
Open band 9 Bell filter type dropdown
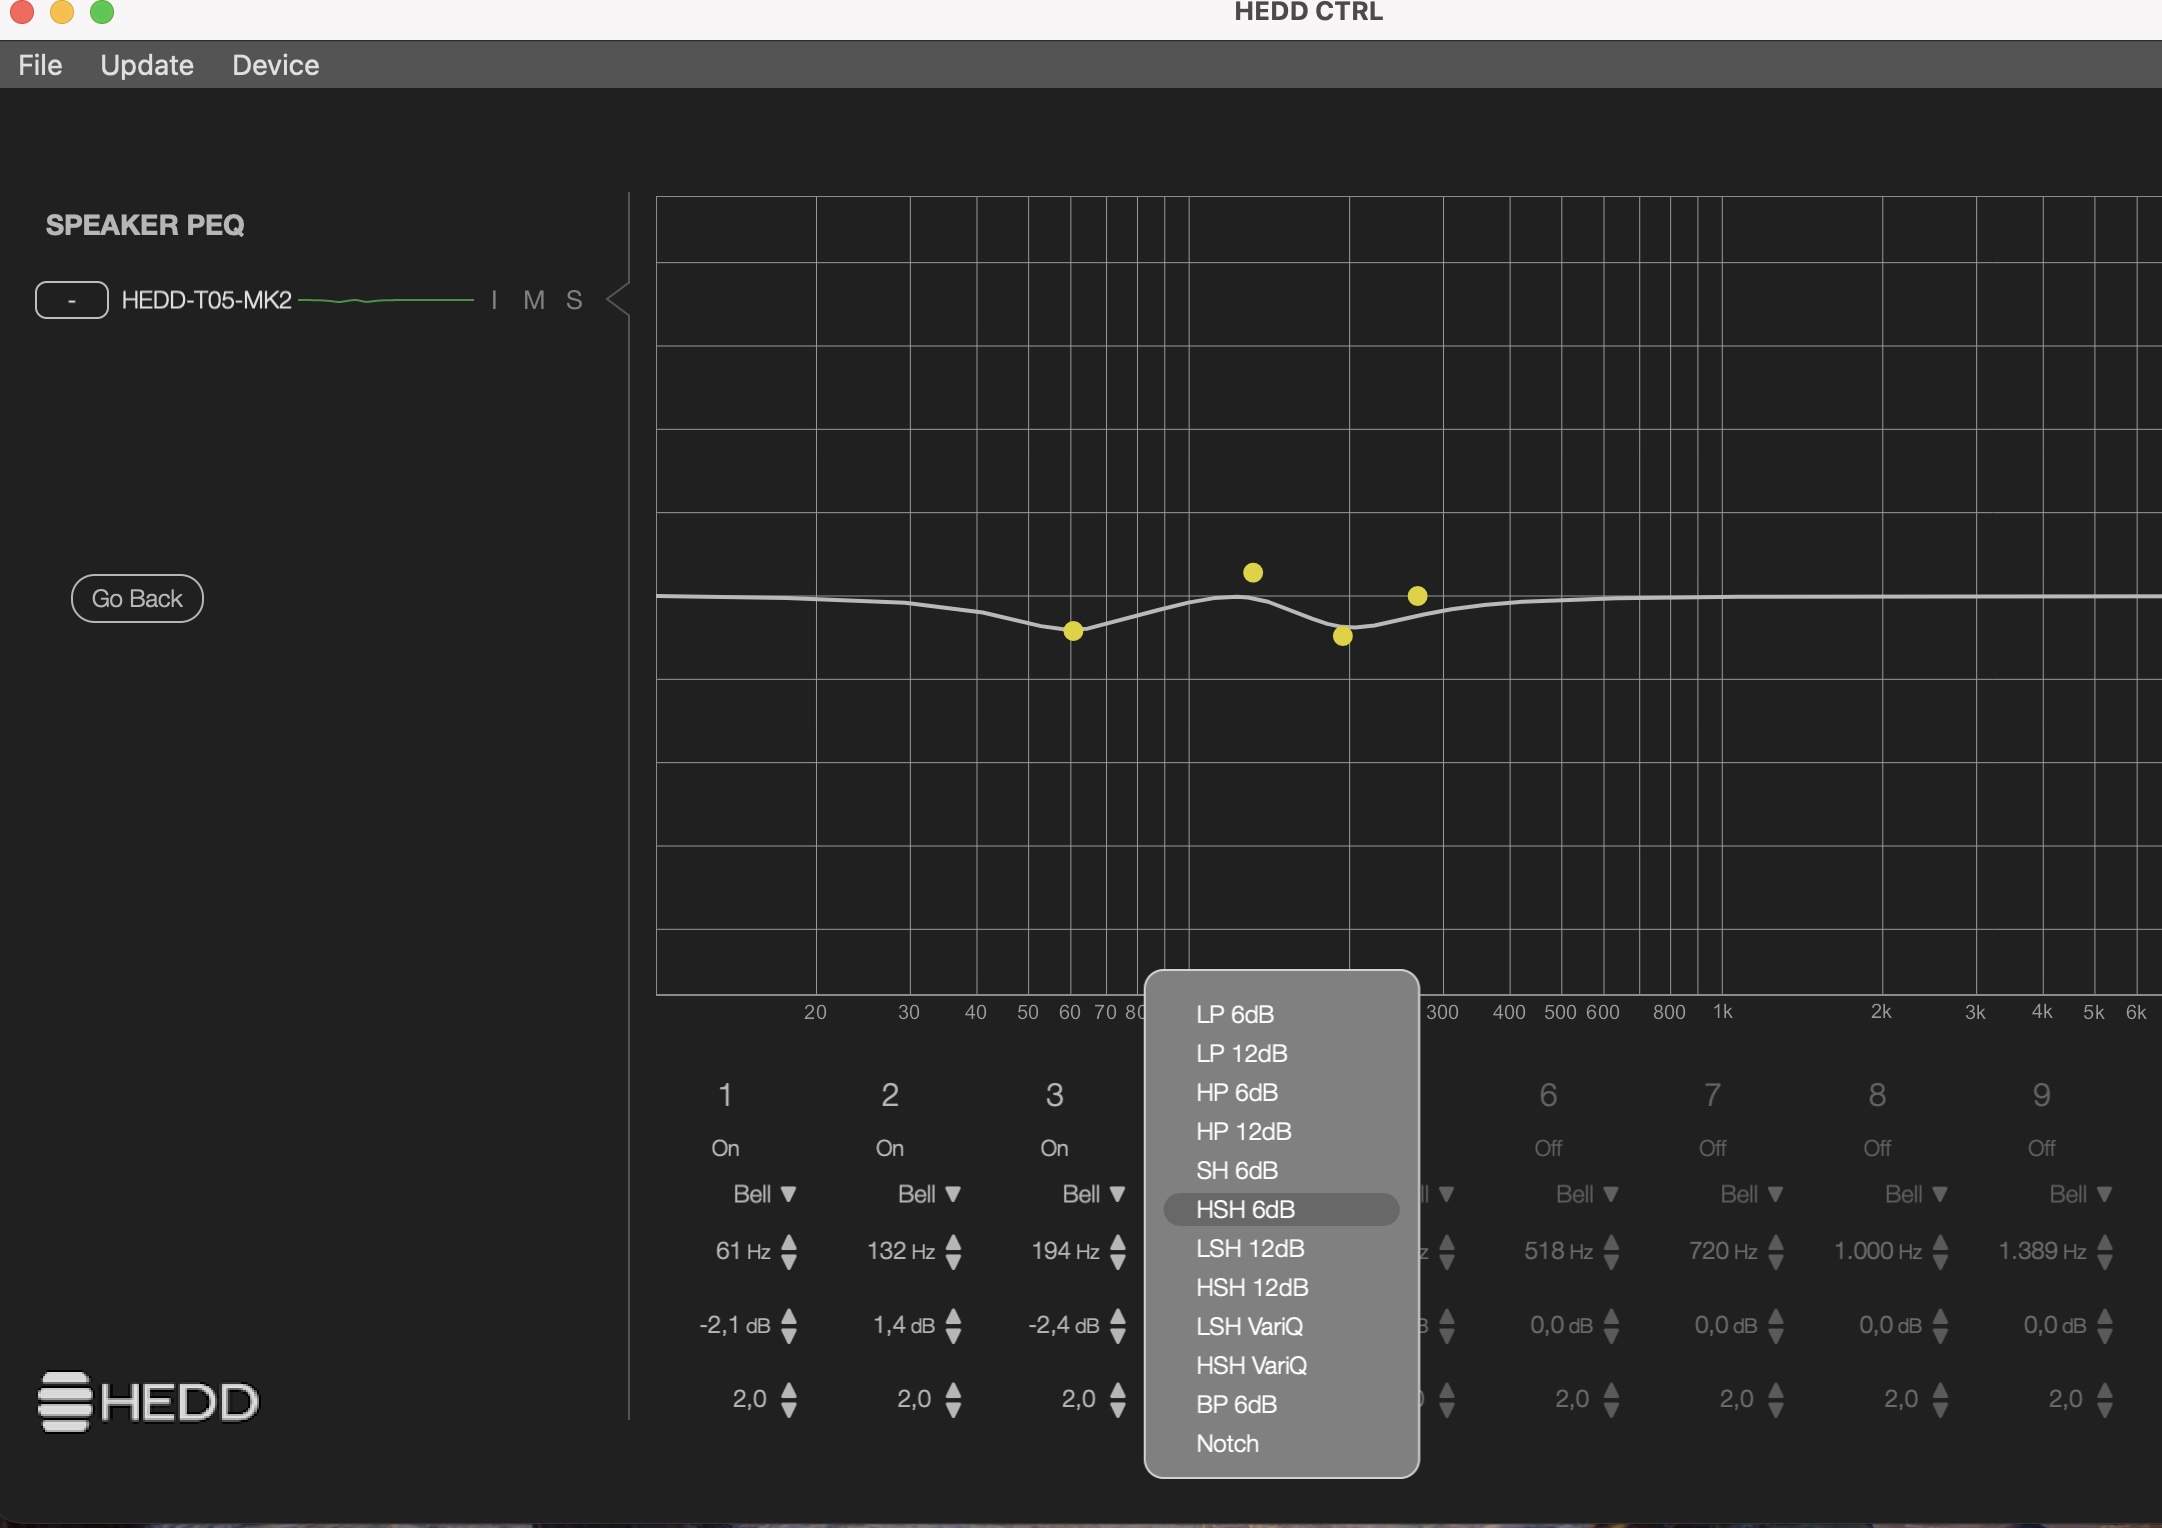(2081, 1194)
